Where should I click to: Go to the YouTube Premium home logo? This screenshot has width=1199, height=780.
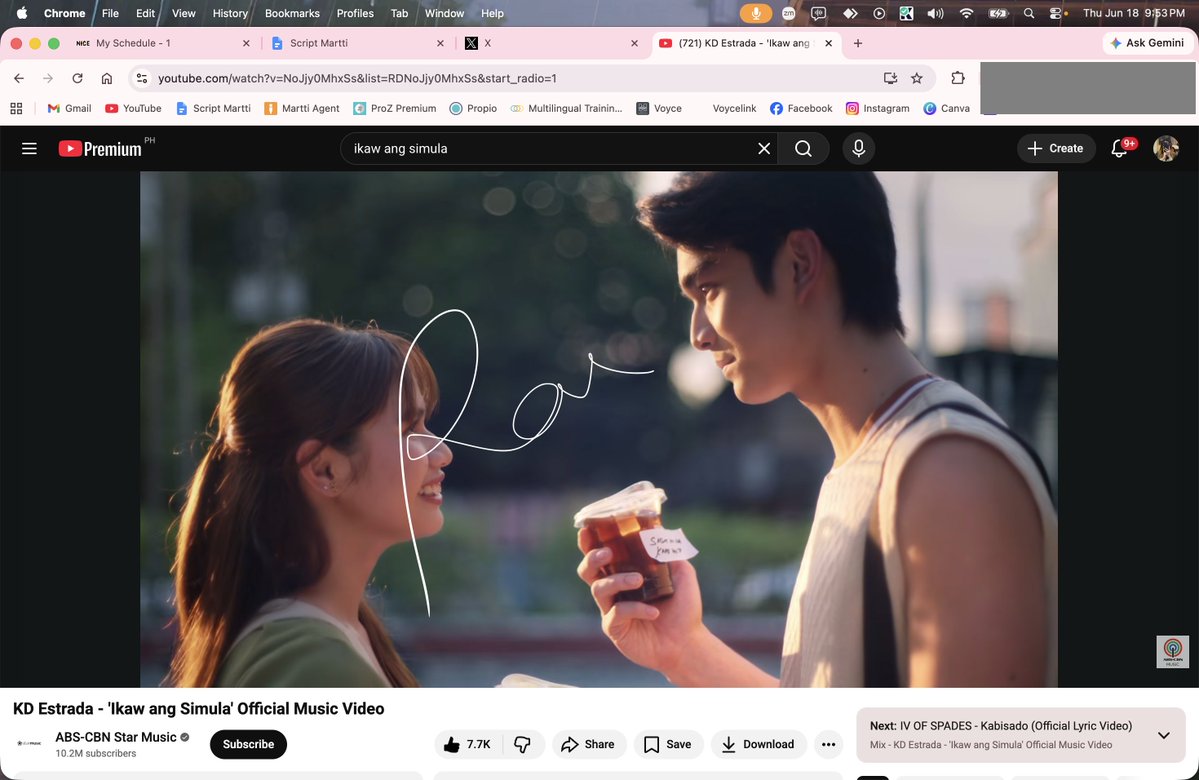pos(100,148)
